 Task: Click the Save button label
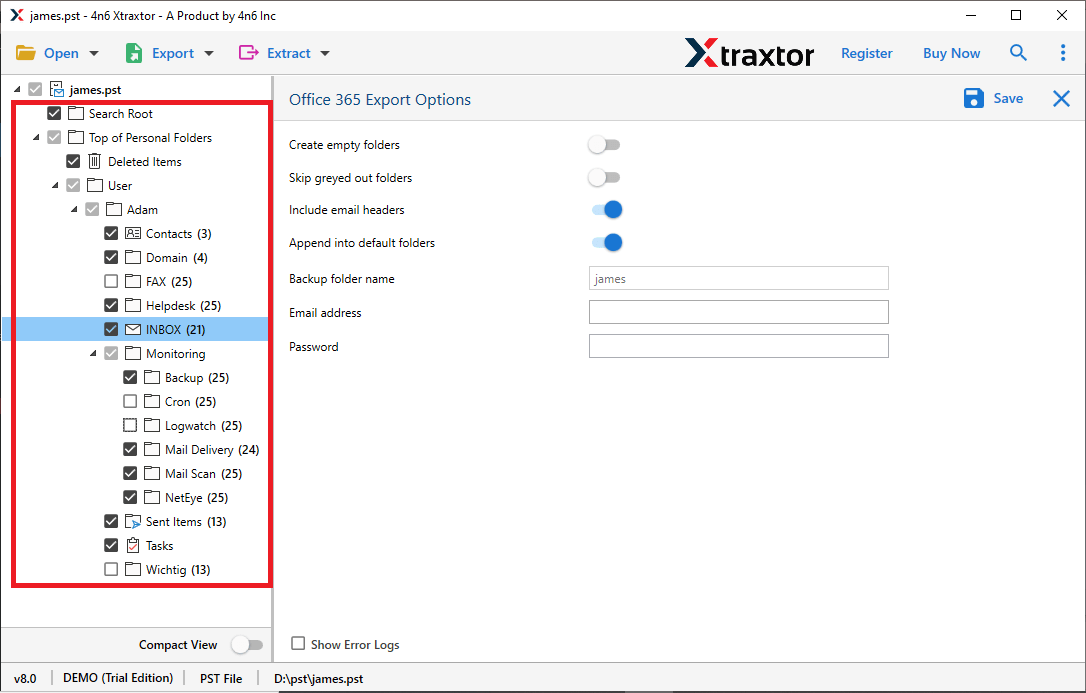[1008, 98]
